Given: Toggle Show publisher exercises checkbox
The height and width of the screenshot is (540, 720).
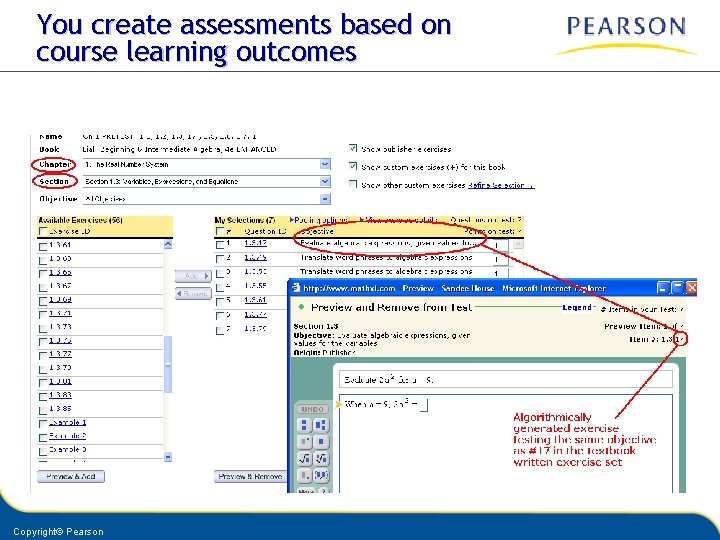Looking at the screenshot, I should pyautogui.click(x=353, y=148).
